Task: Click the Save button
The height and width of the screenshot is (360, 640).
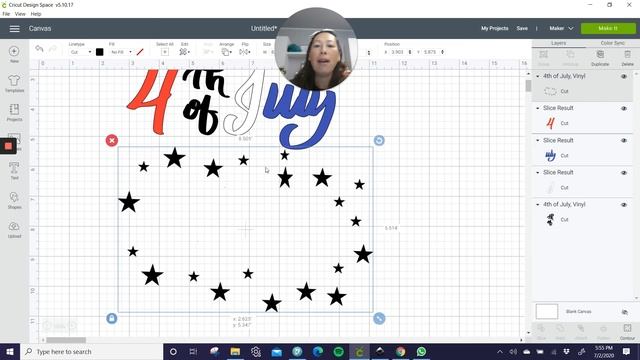Action: click(x=522, y=29)
